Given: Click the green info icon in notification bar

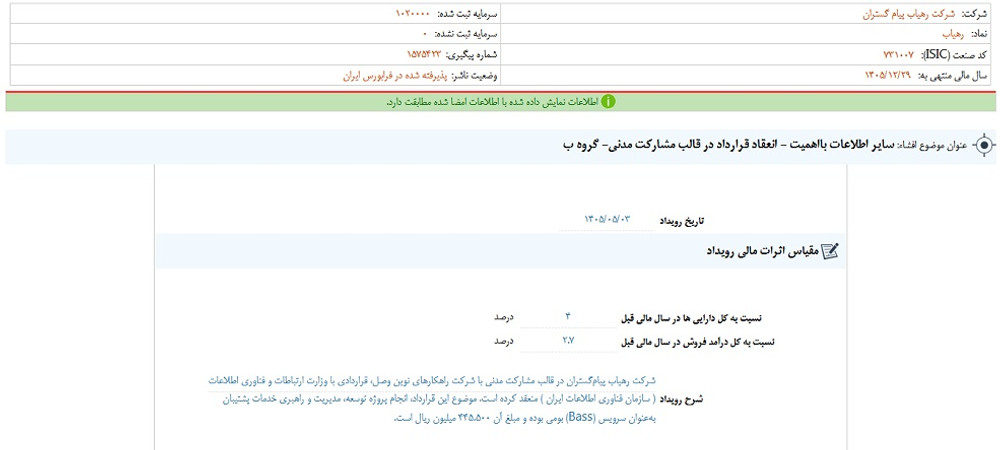Looking at the screenshot, I should click(609, 102).
